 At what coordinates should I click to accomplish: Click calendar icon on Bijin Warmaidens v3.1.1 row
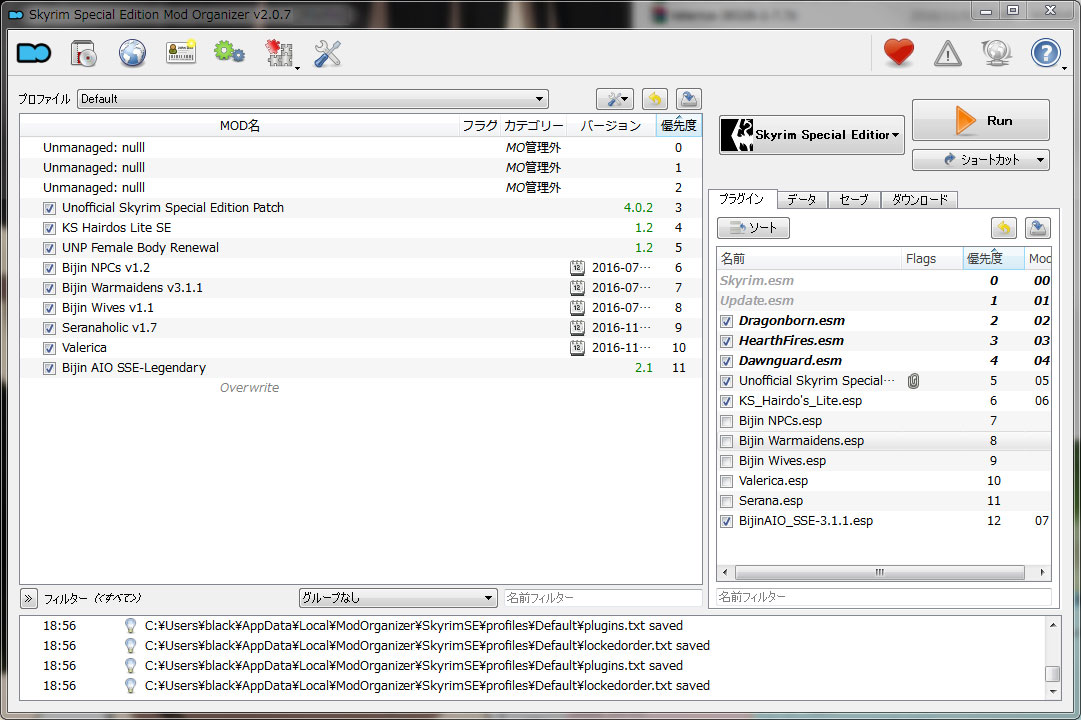(577, 288)
